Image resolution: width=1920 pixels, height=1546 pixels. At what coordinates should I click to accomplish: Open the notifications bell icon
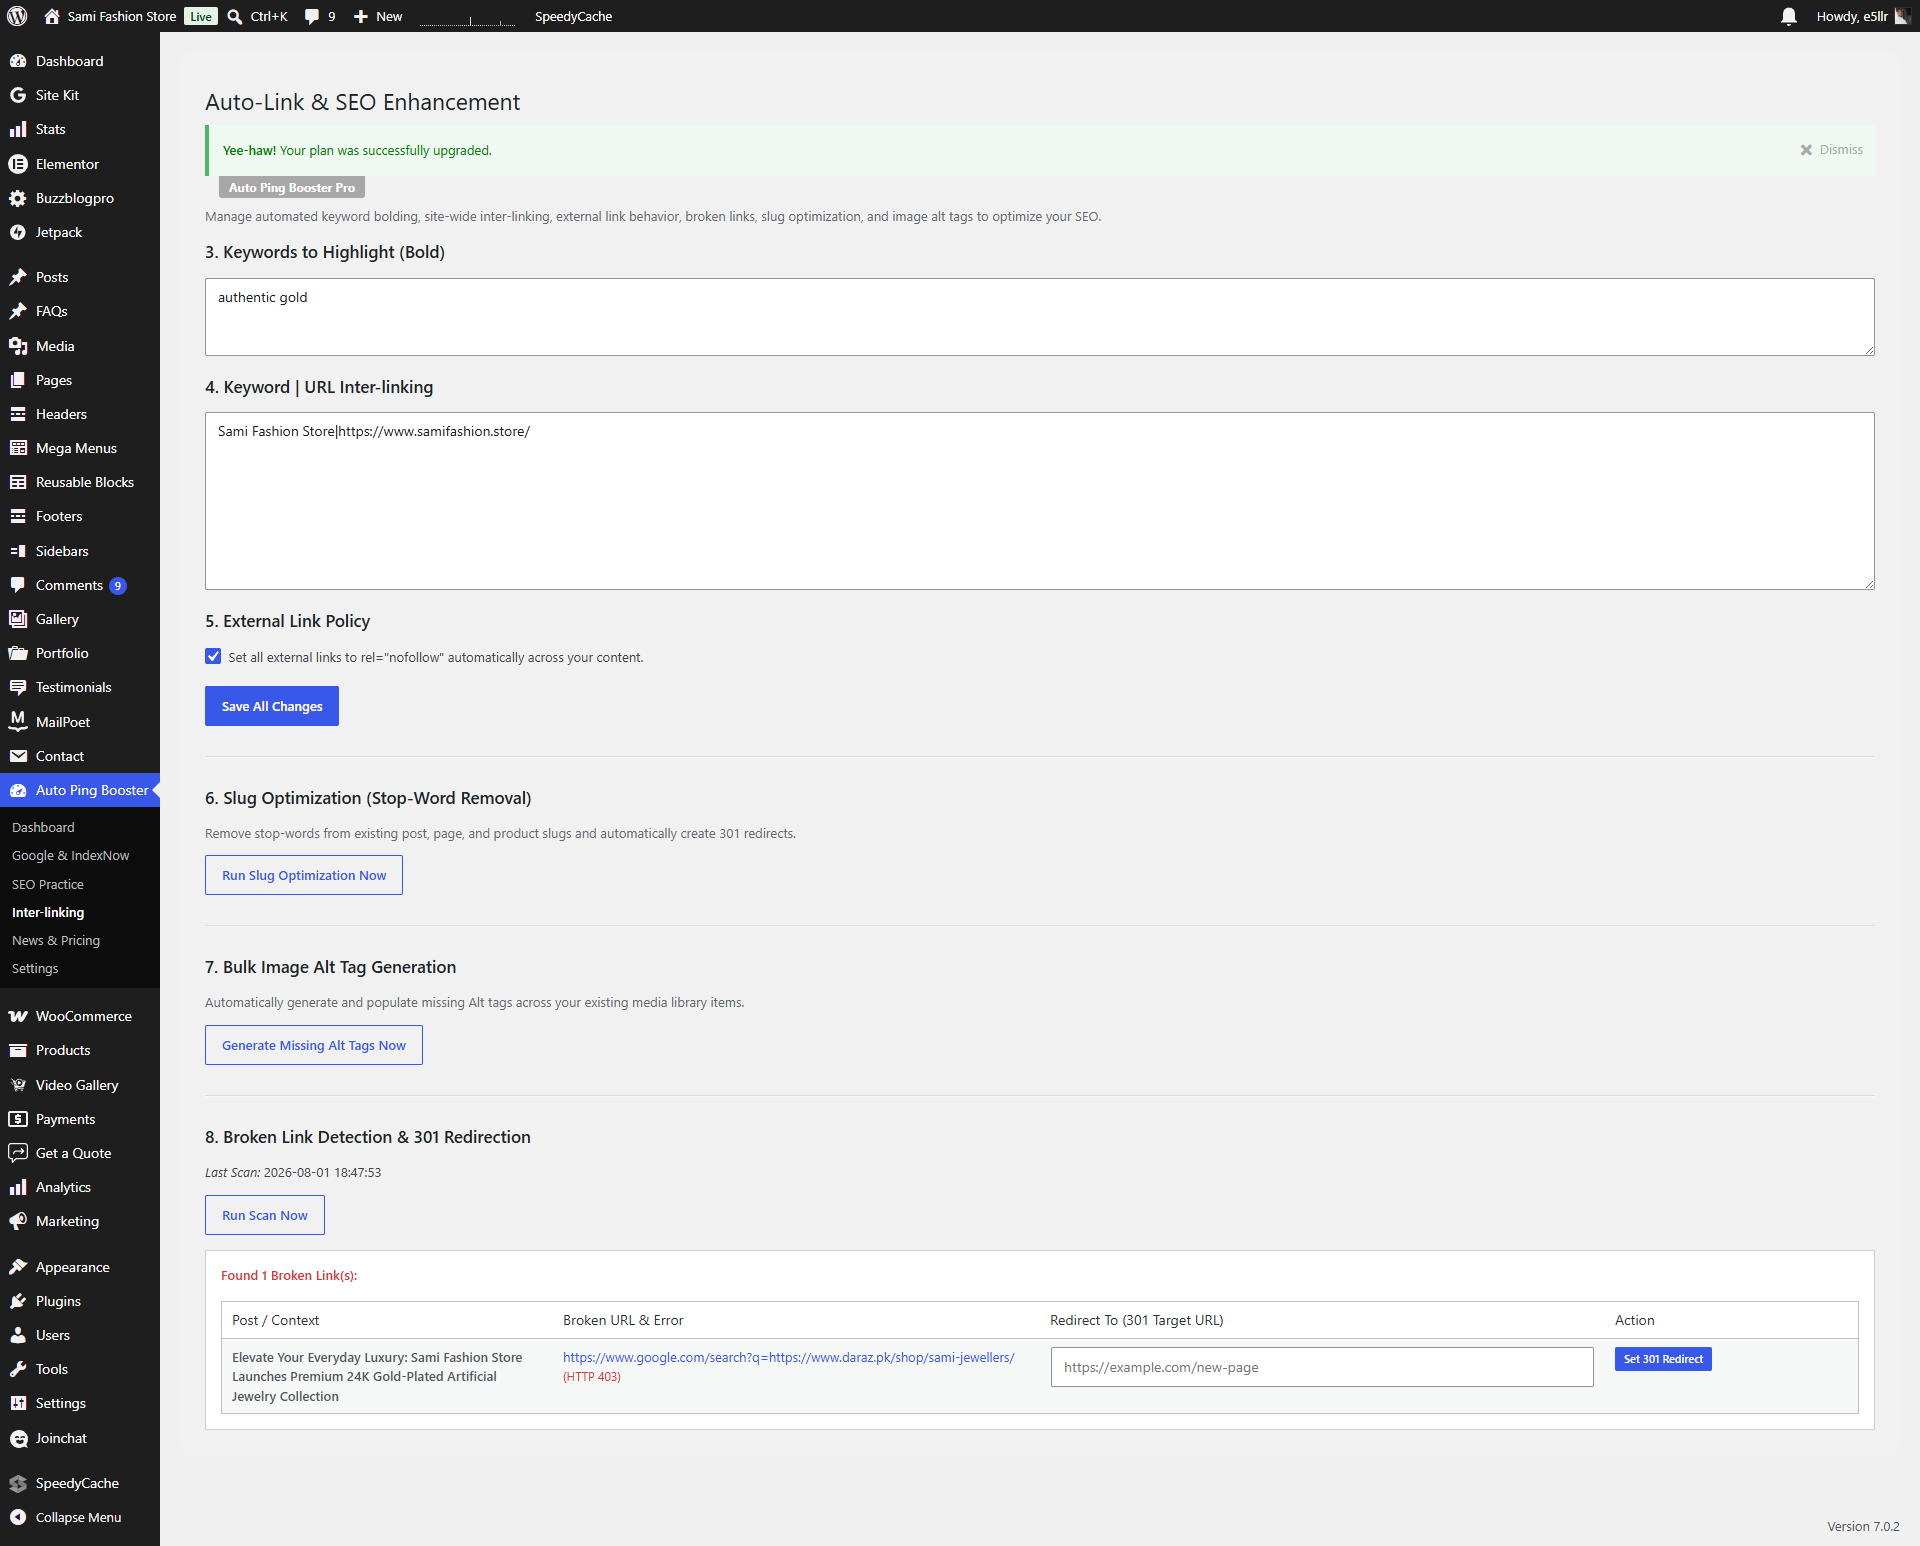point(1789,16)
